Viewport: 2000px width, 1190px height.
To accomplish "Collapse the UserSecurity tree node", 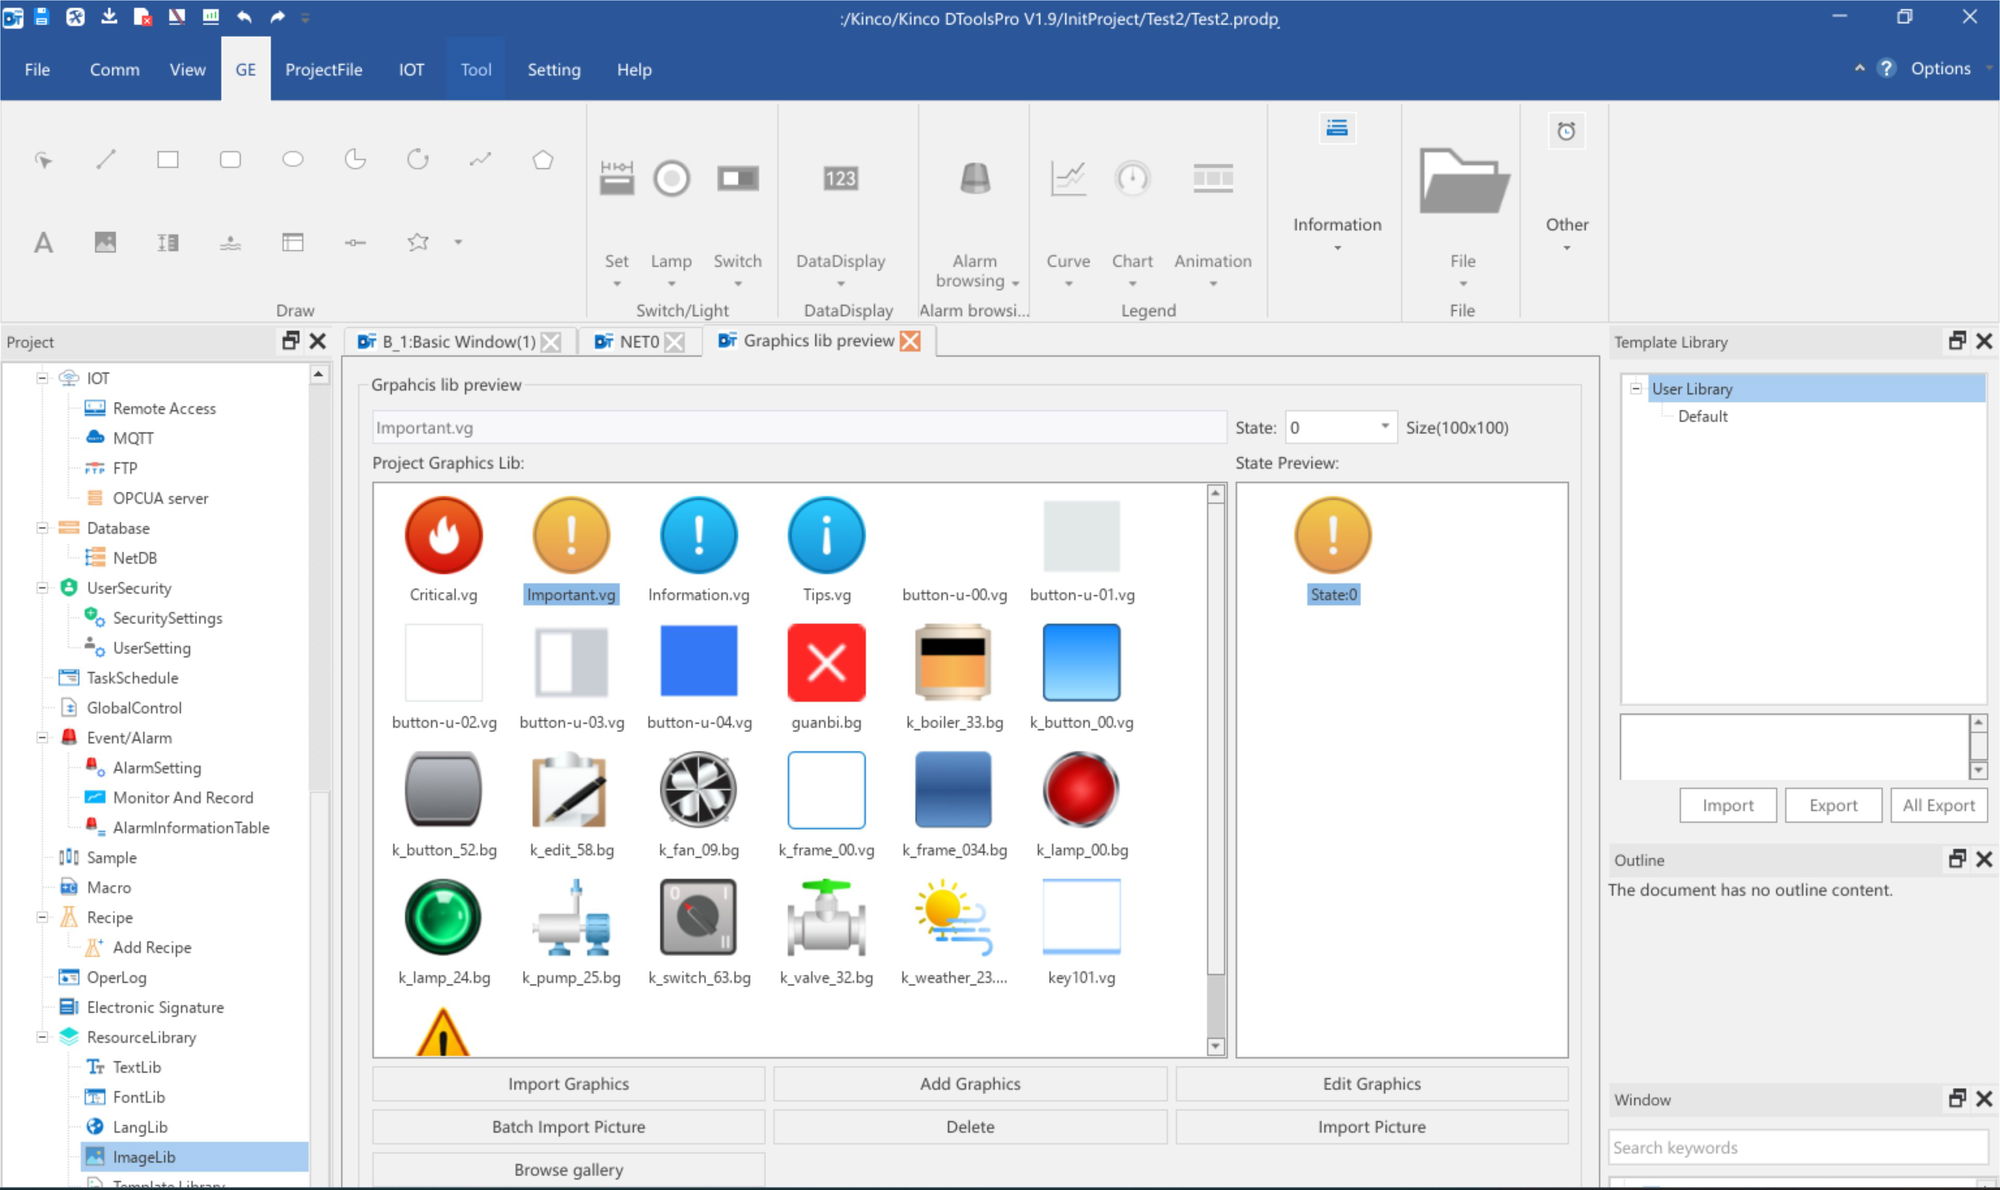I will 42,588.
